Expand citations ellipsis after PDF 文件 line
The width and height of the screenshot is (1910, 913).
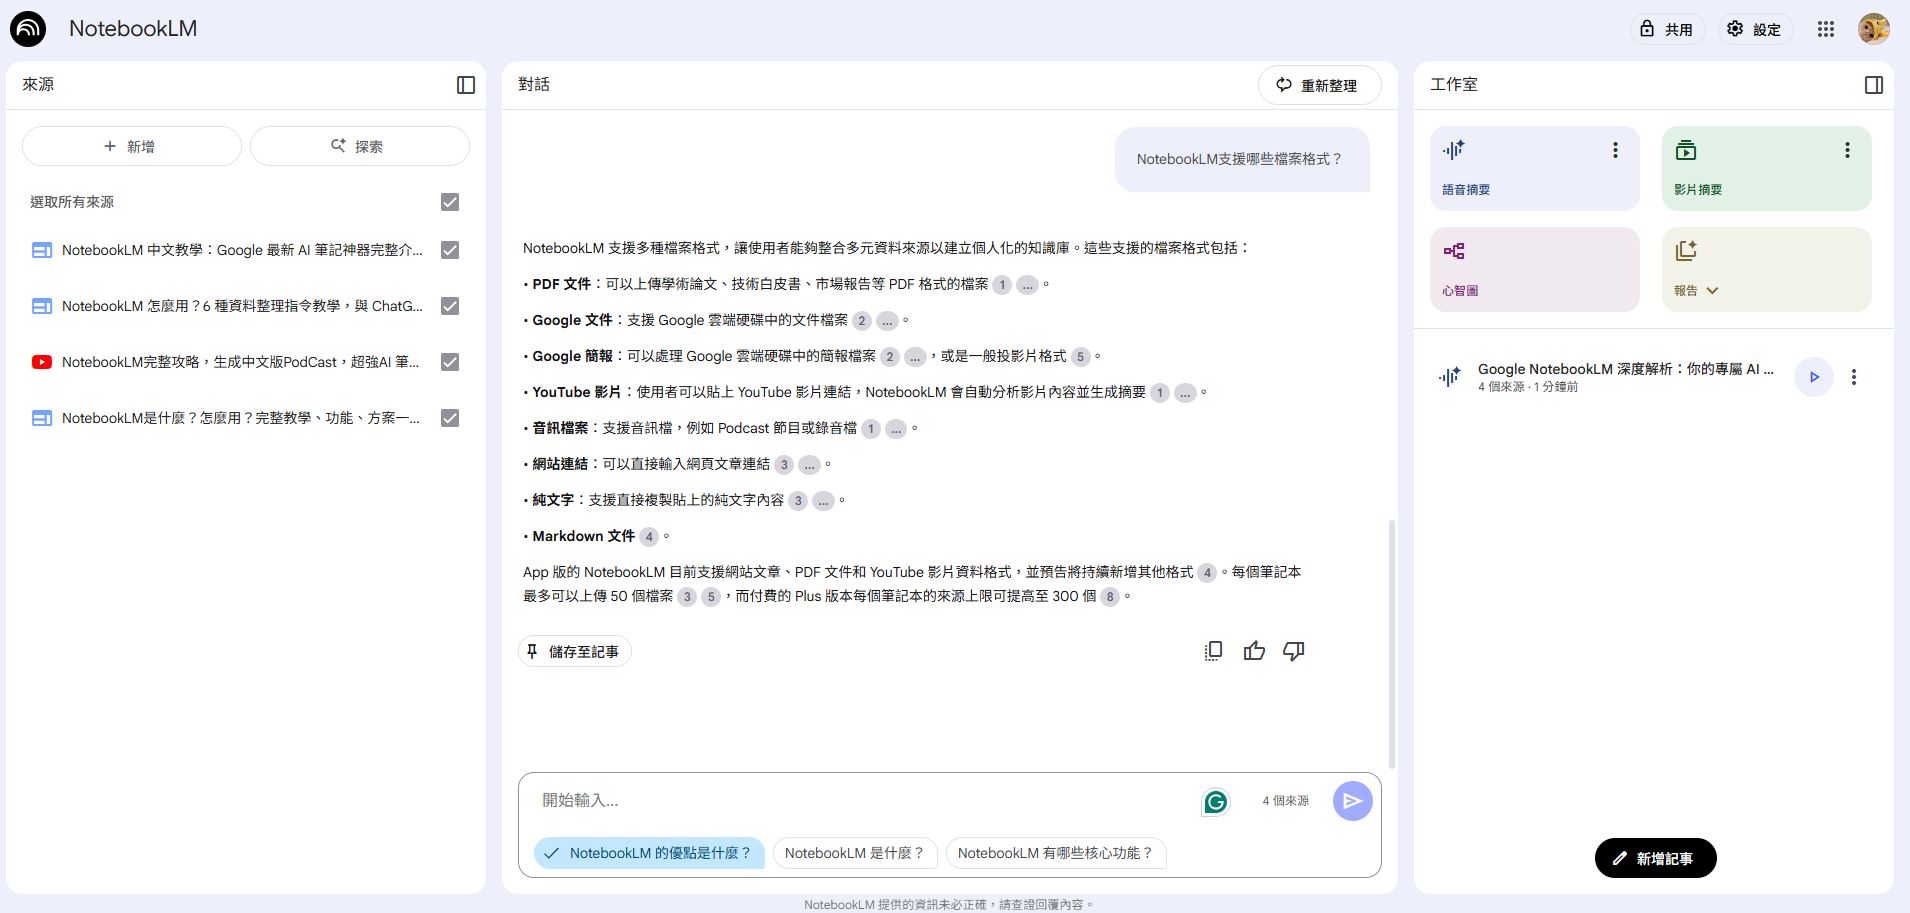point(1027,285)
